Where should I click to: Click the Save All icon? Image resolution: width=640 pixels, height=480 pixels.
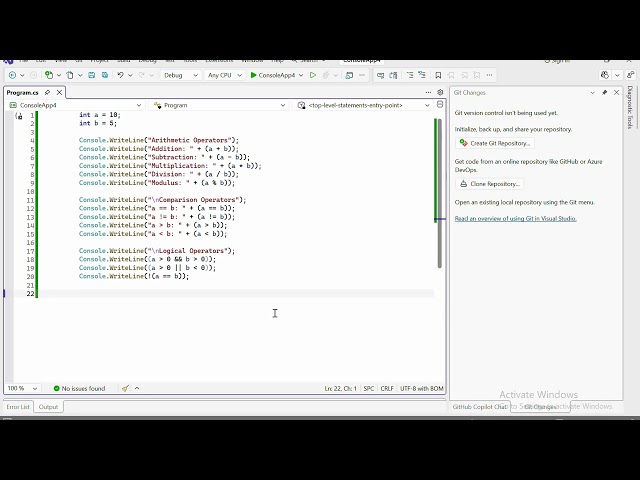(x=105, y=75)
